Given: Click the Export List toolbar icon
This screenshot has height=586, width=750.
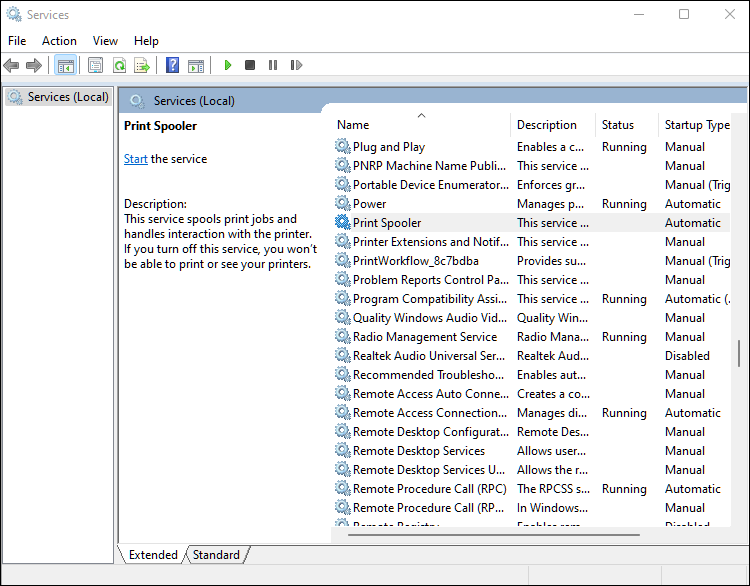Looking at the screenshot, I should coord(142,65).
